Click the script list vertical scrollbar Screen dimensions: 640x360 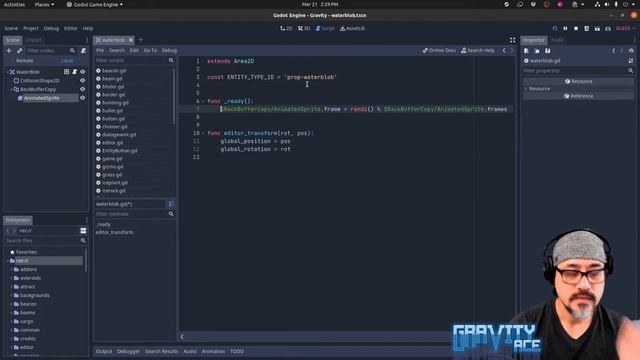click(174, 96)
